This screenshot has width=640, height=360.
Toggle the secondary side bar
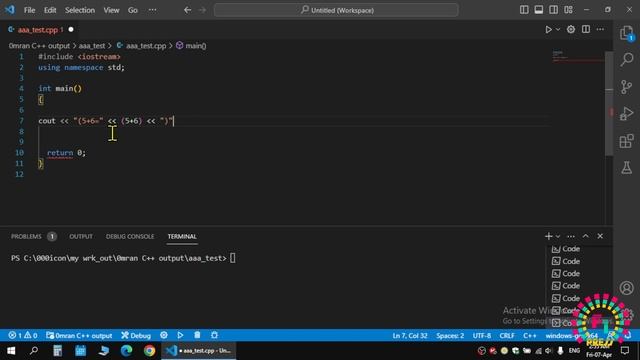pyautogui.click(x=553, y=10)
